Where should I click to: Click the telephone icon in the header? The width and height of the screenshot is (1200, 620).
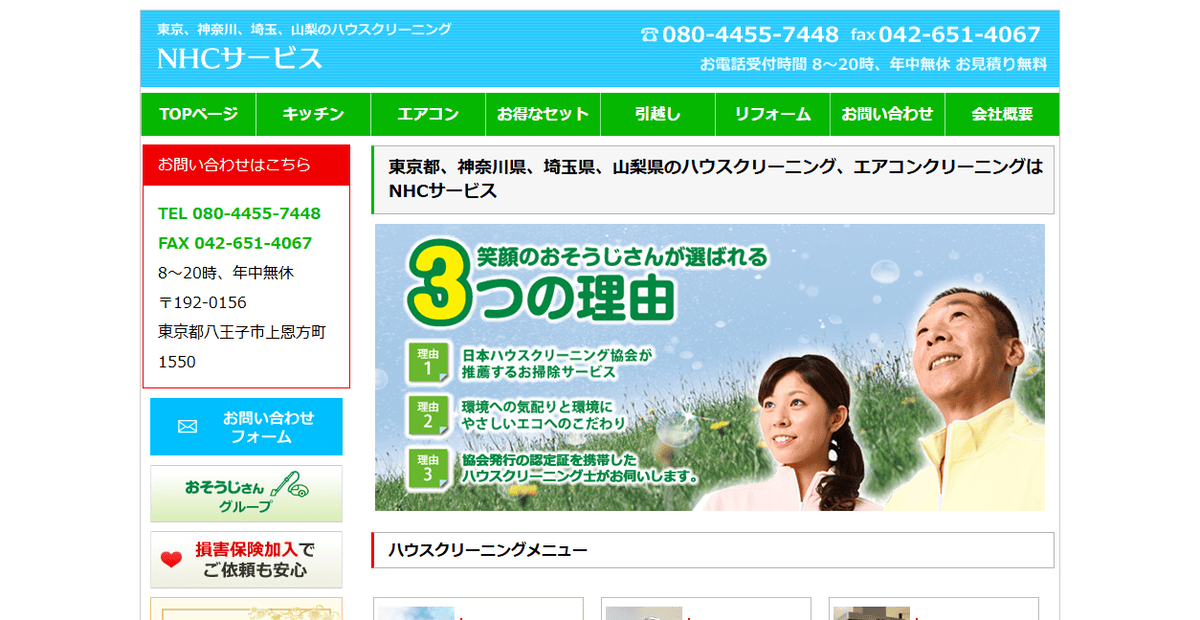(x=649, y=35)
